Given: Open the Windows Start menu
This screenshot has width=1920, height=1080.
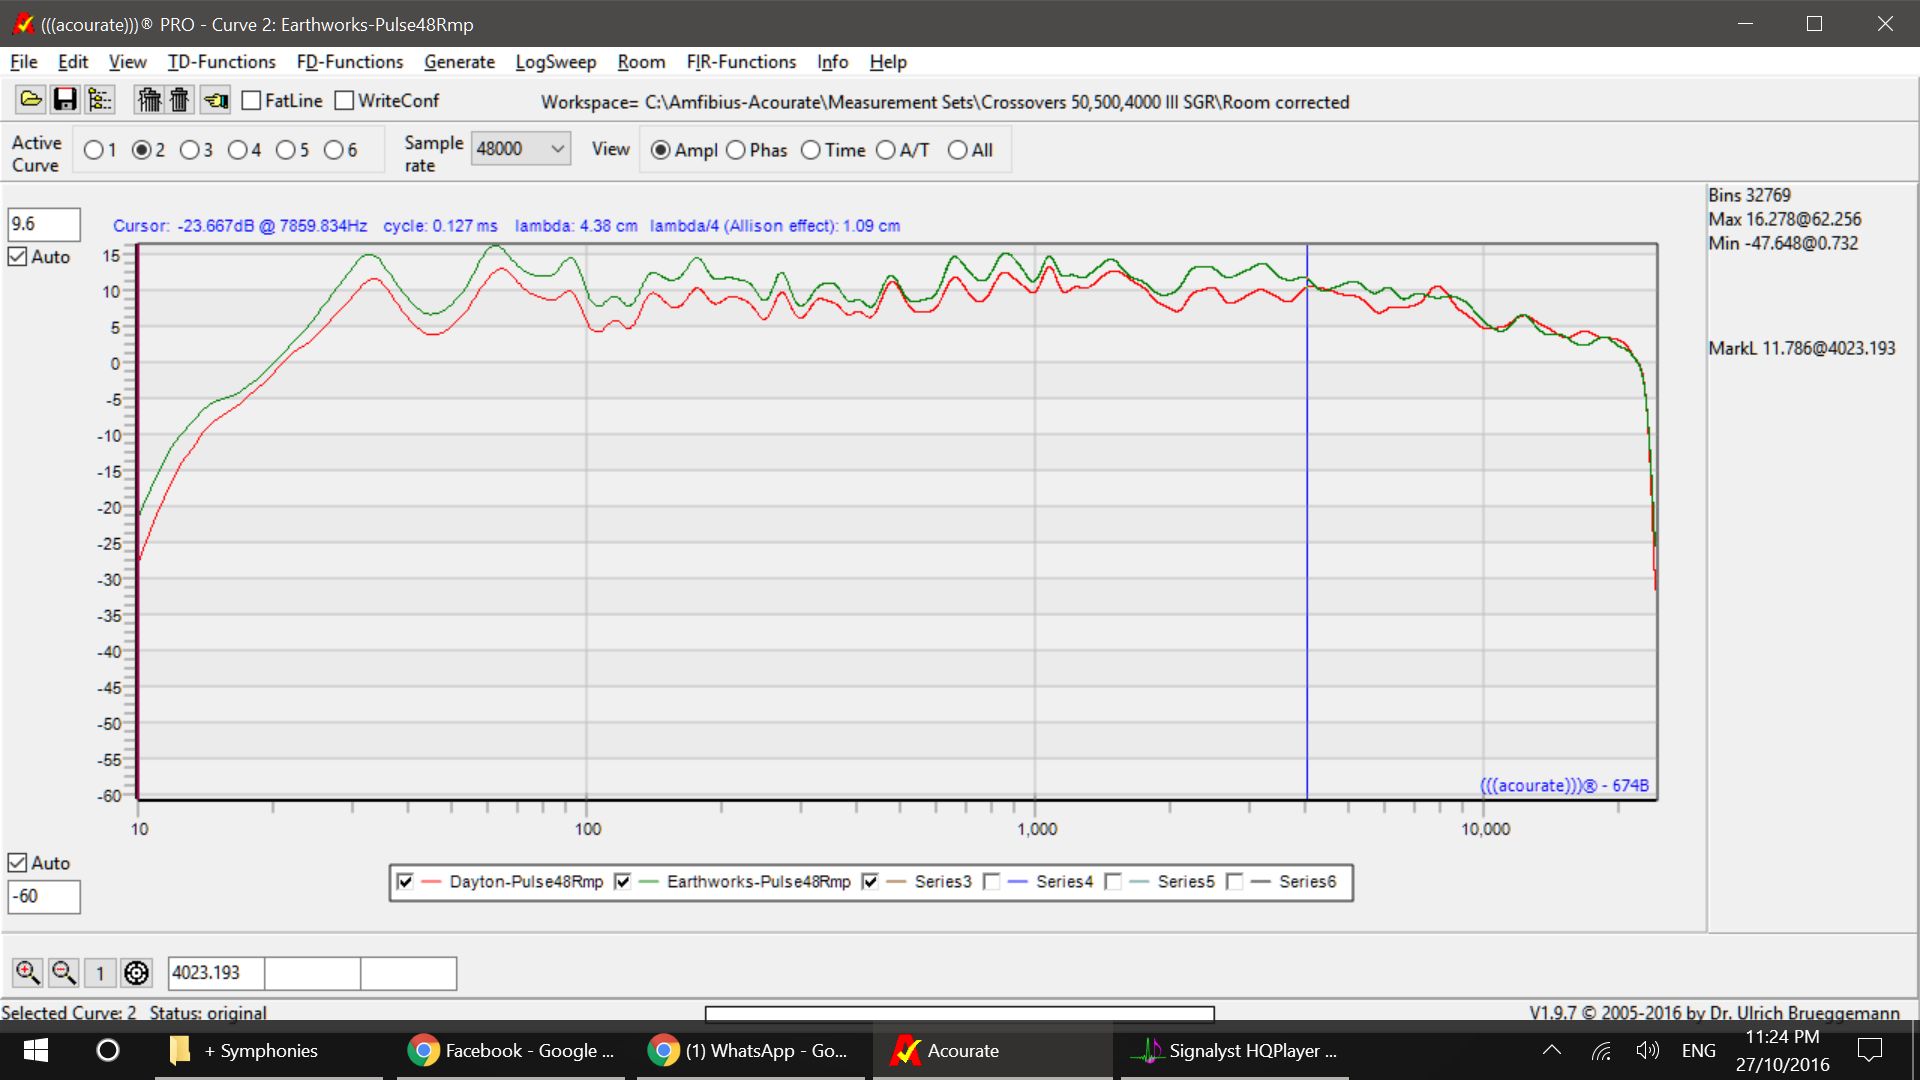Looking at the screenshot, I should pos(36,1050).
